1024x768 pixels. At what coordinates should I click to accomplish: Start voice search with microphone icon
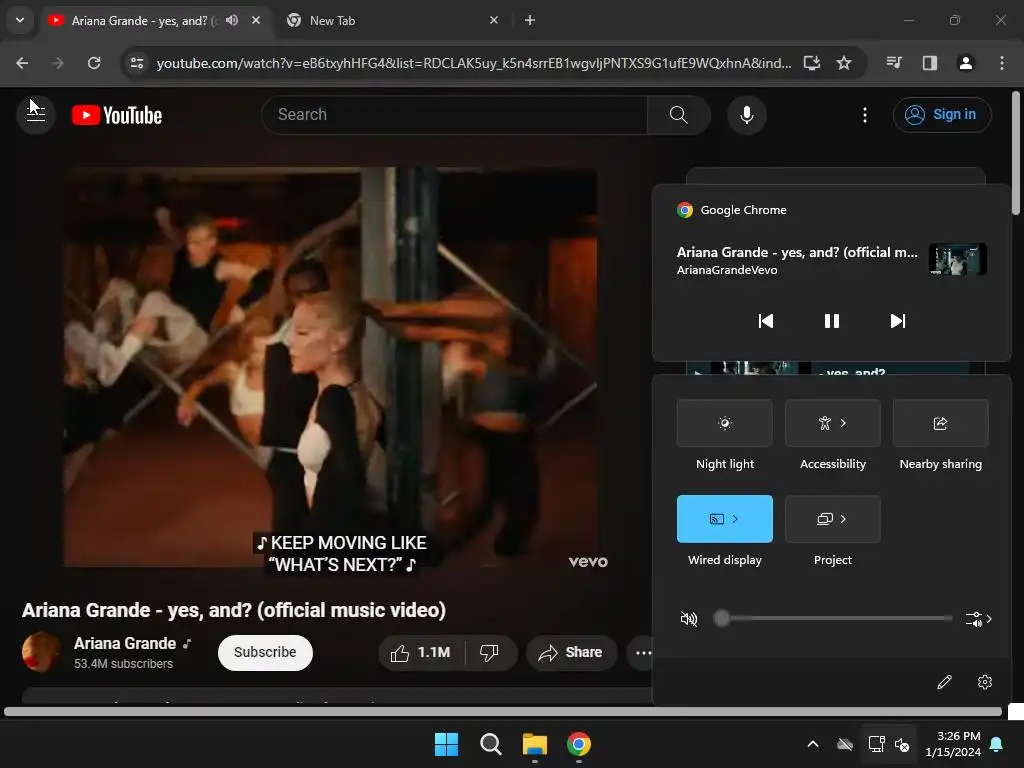(x=746, y=115)
